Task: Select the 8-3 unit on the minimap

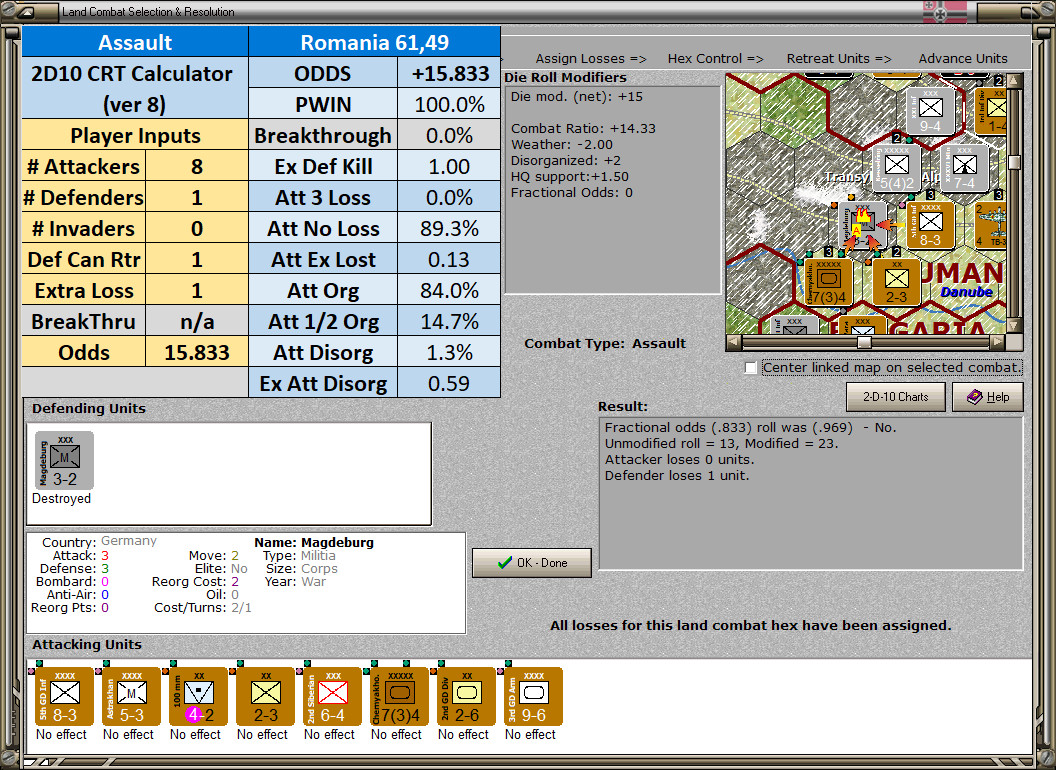Action: pyautogui.click(x=930, y=226)
